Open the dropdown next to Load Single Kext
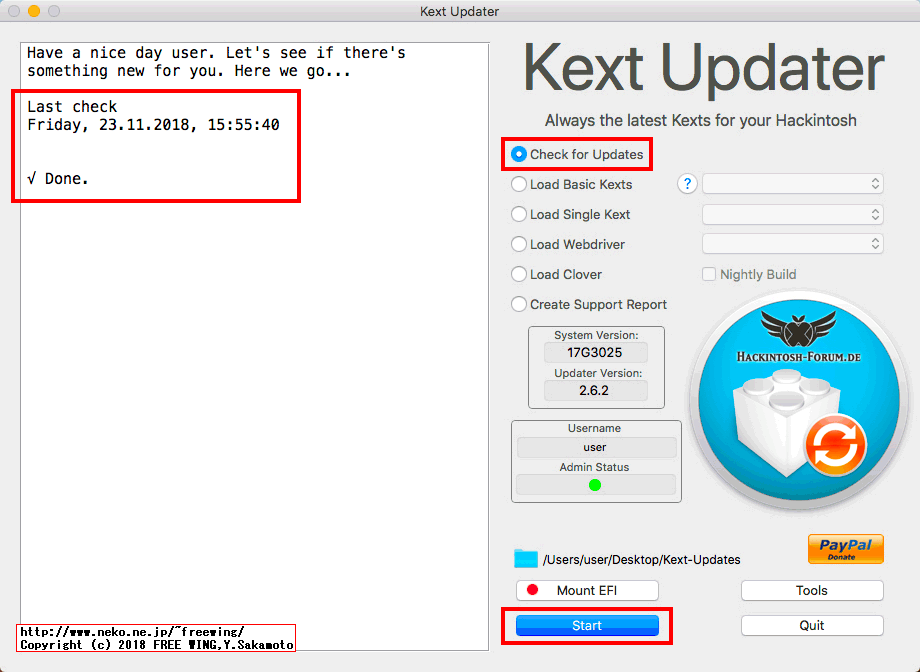 click(x=792, y=214)
